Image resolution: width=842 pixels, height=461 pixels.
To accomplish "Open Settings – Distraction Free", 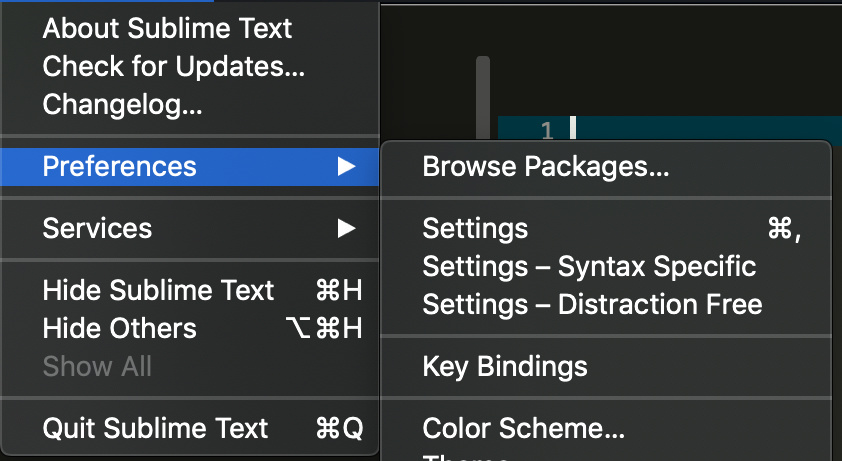I will click(592, 304).
